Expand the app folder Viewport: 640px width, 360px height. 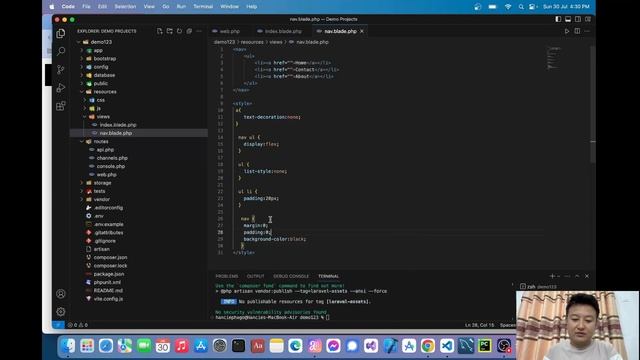tap(82, 51)
